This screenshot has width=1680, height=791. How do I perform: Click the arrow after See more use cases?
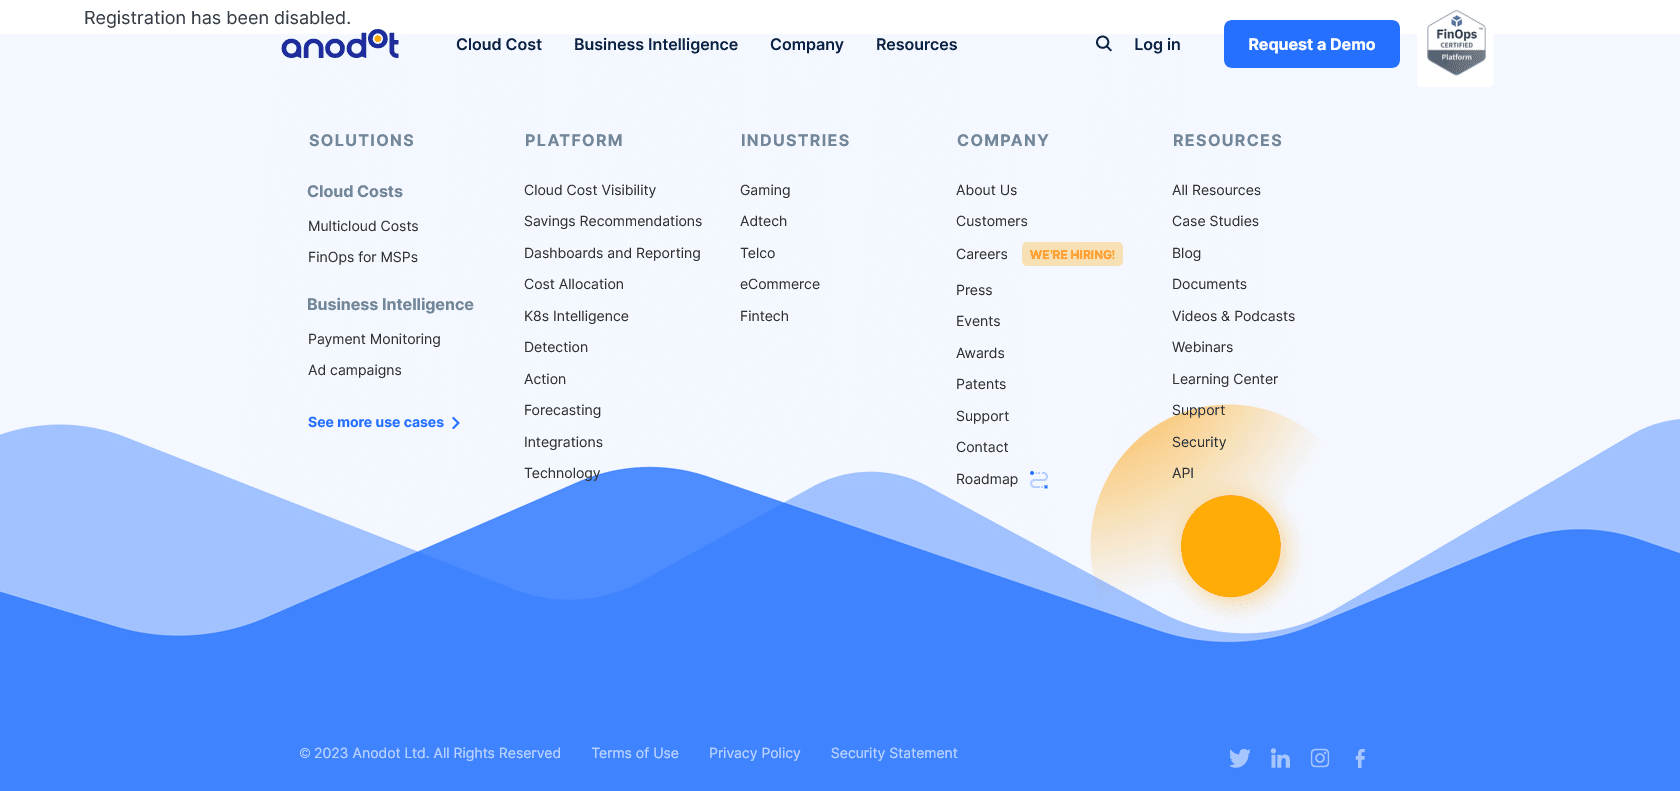[456, 423]
